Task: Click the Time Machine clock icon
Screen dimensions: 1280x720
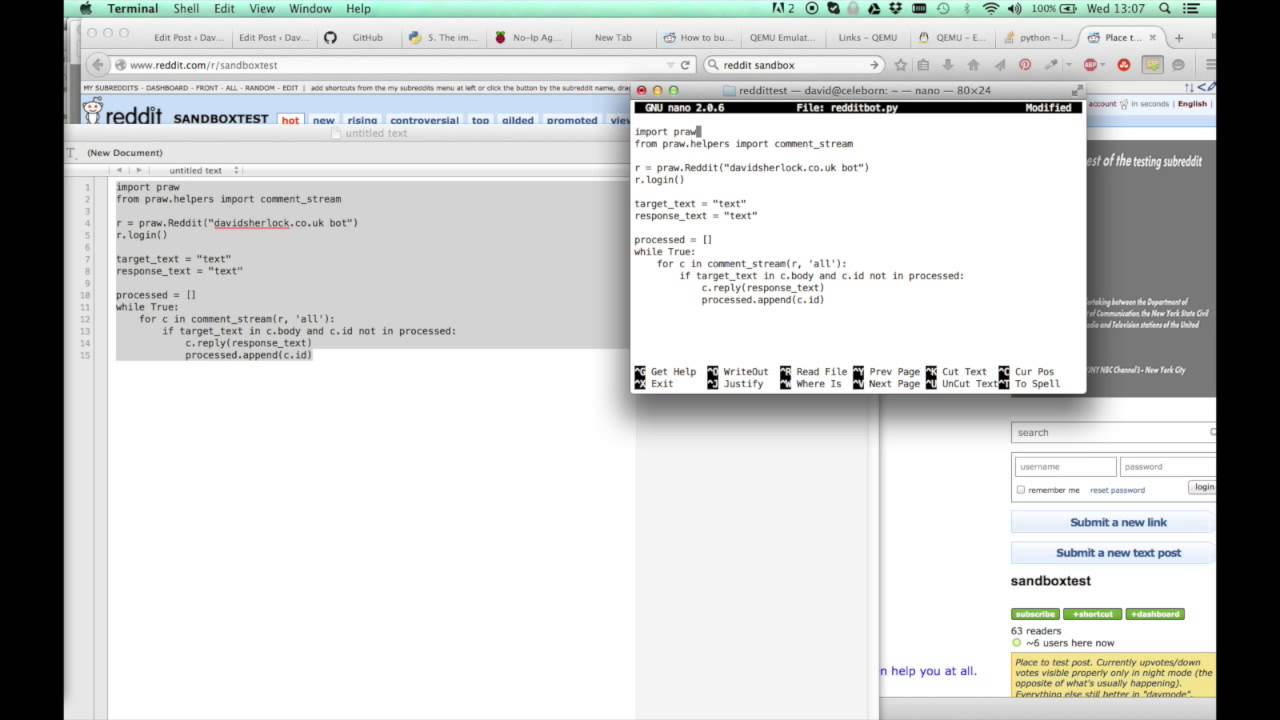Action: [943, 8]
